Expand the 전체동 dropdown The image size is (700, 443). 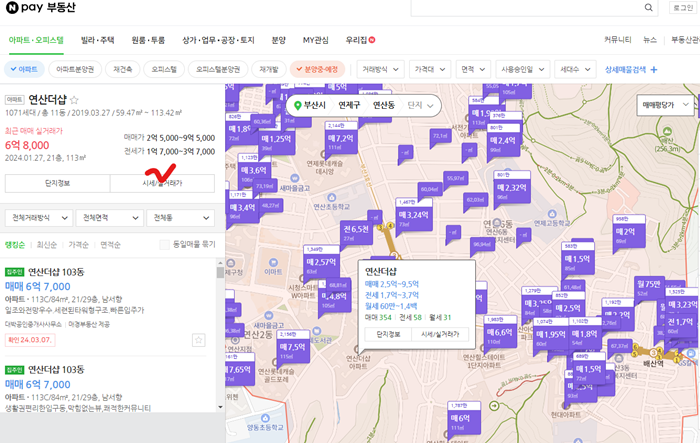[x=180, y=218]
